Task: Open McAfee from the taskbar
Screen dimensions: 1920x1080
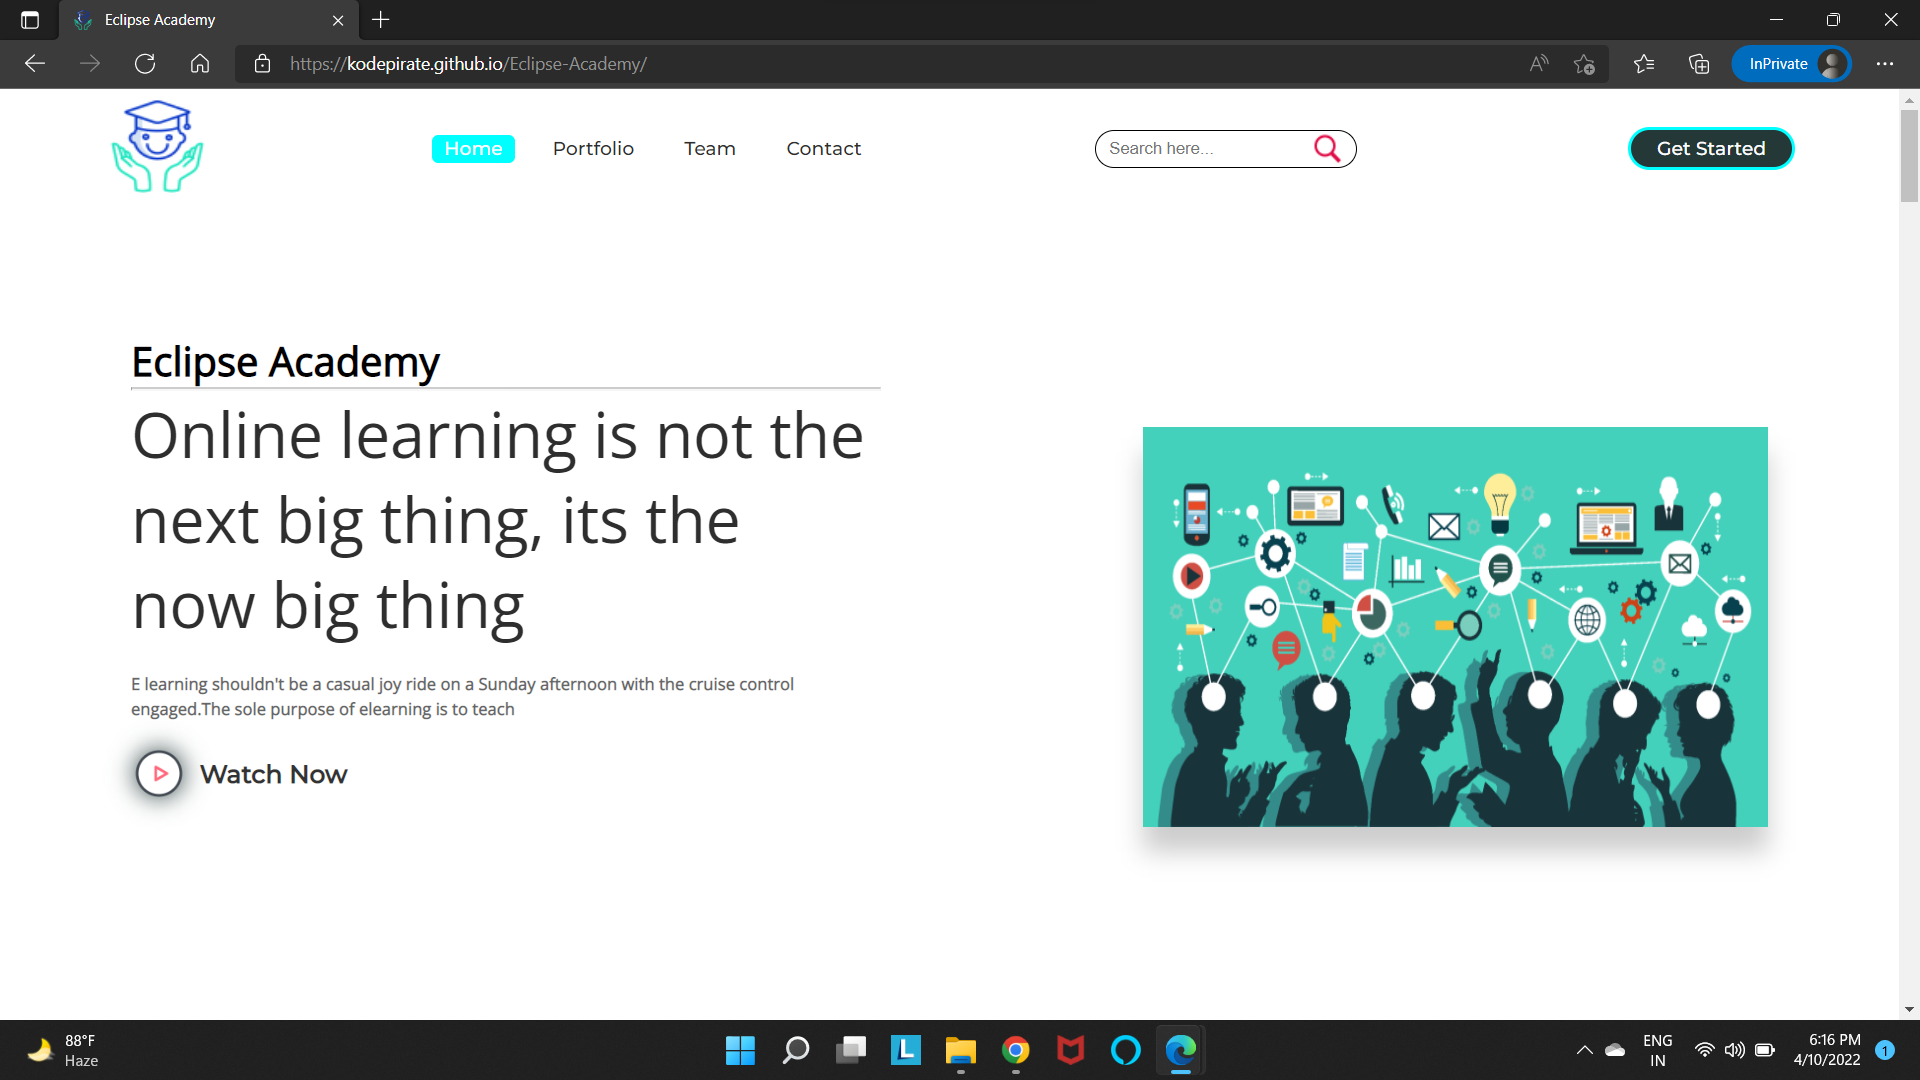Action: point(1069,1050)
